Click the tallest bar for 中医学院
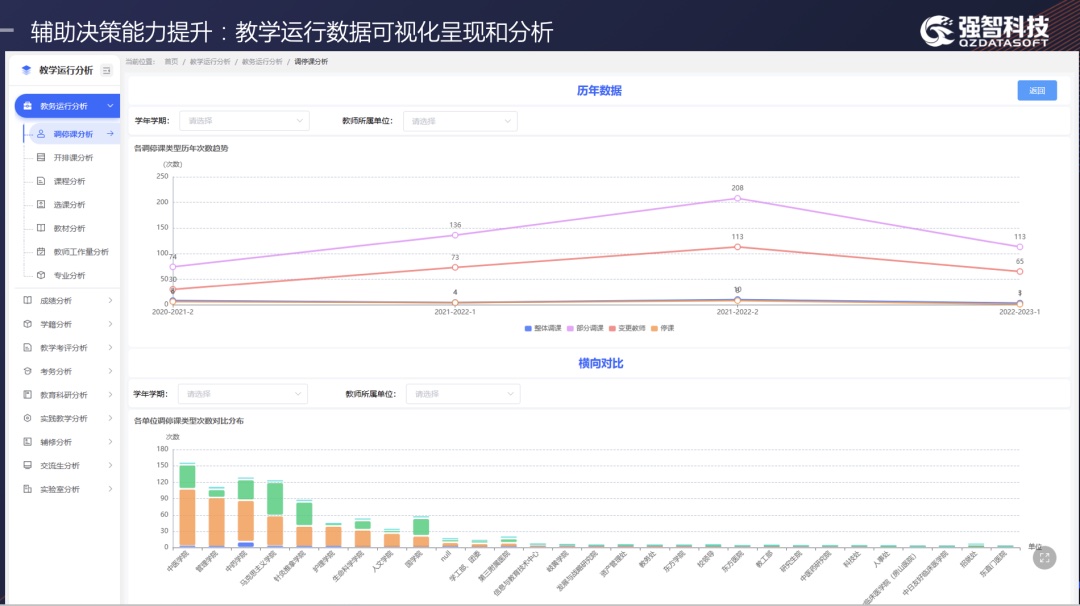This screenshot has height=606, width=1080. pos(187,517)
